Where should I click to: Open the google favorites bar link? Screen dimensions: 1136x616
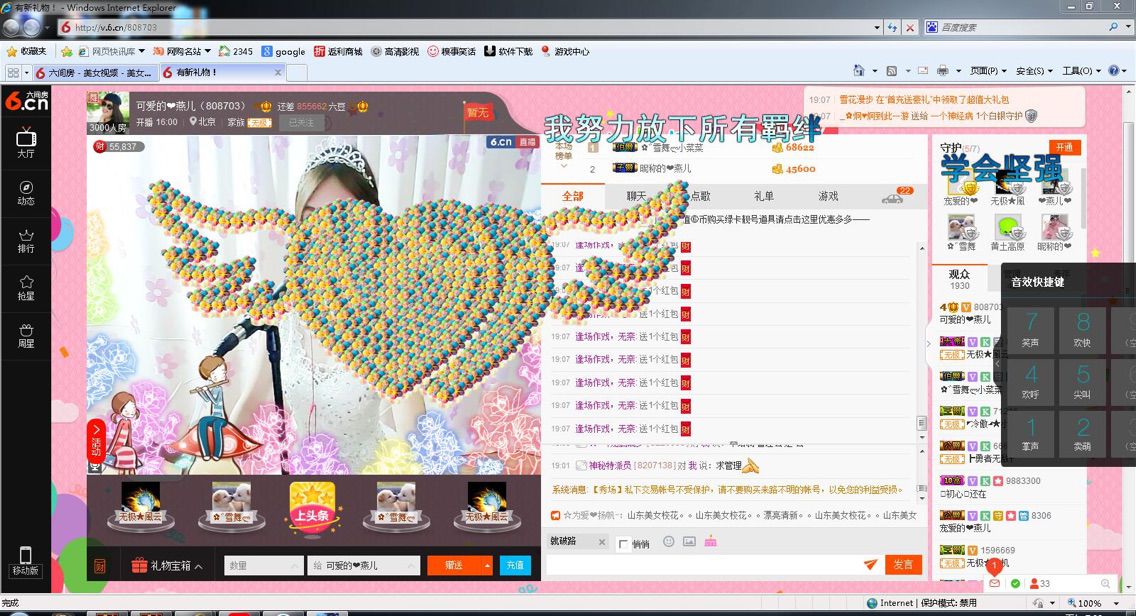[283, 51]
